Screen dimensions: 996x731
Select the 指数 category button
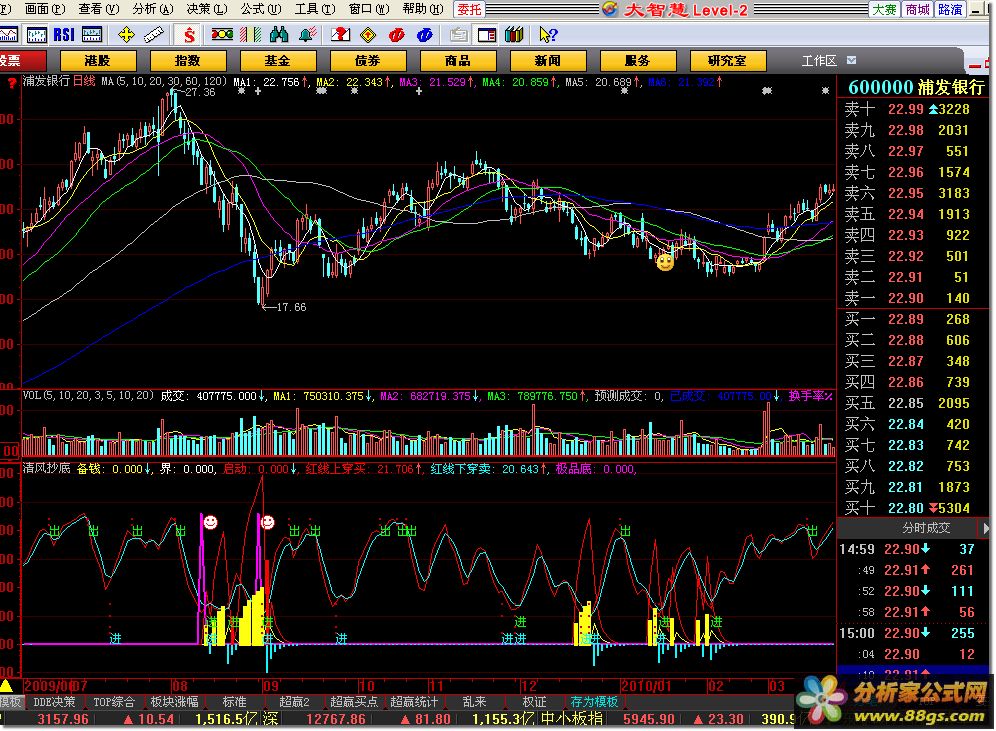(x=188, y=61)
